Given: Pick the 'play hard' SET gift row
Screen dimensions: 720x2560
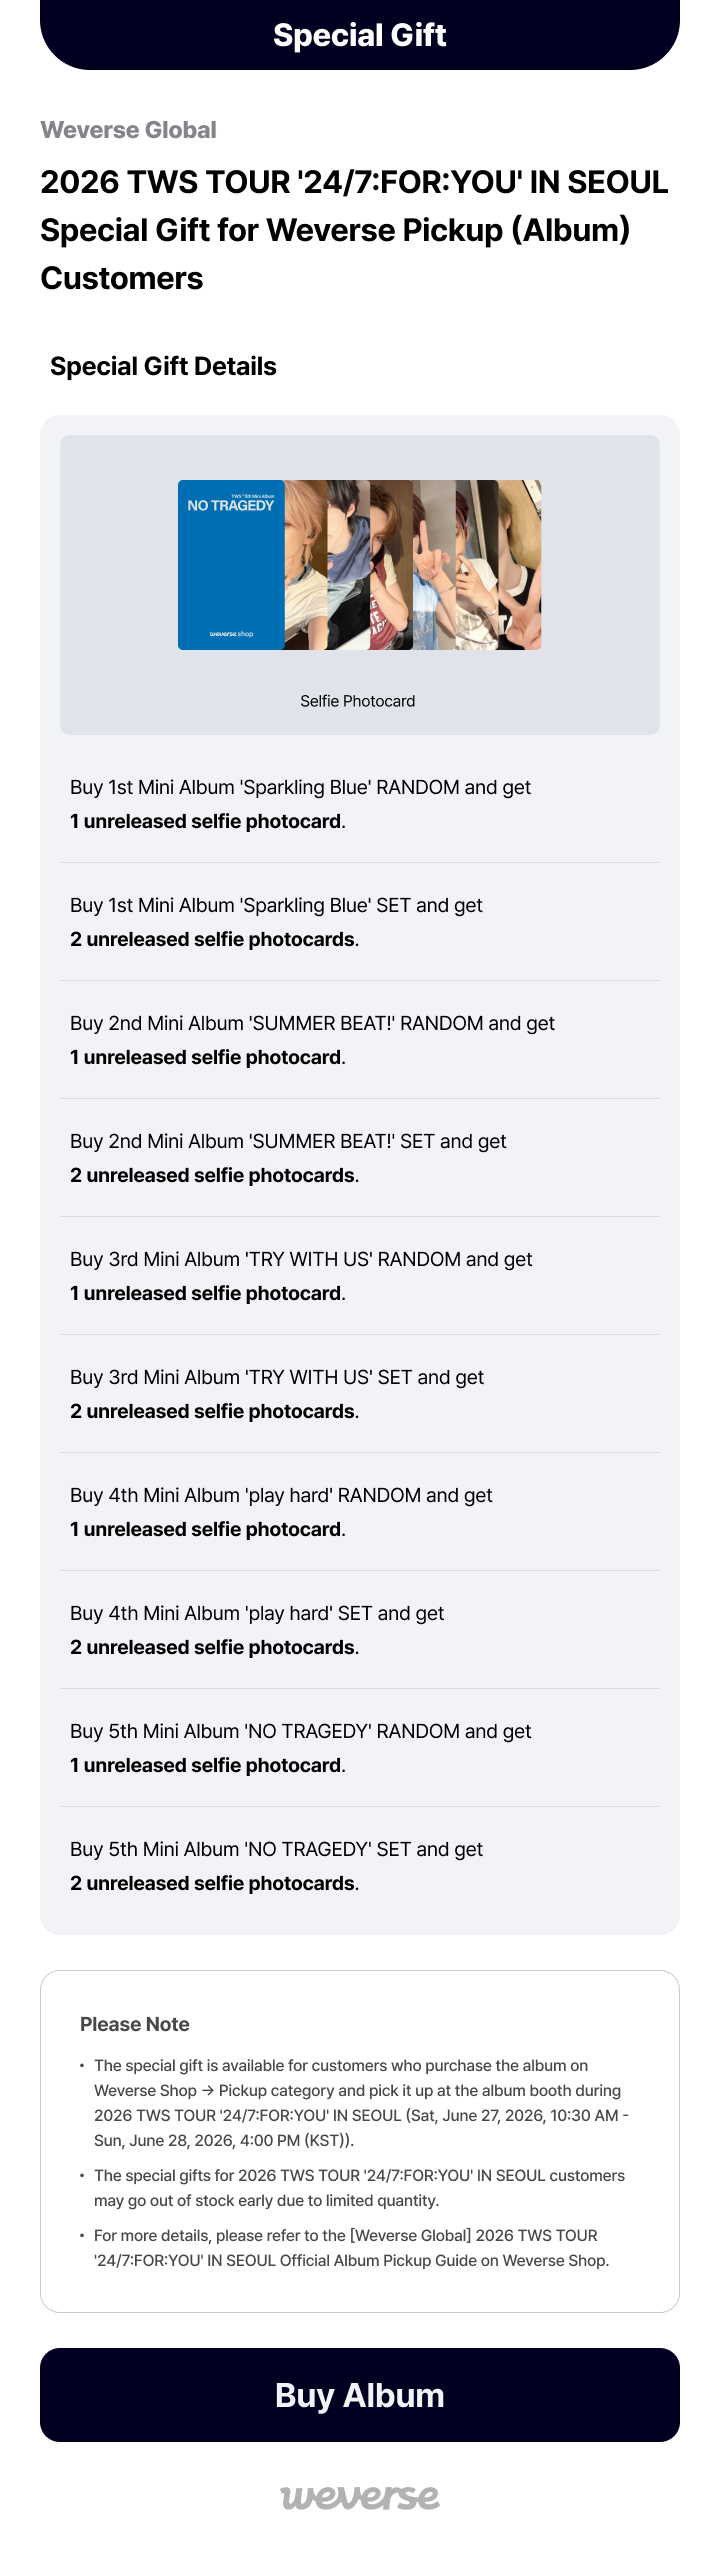Looking at the screenshot, I should click(x=360, y=1630).
